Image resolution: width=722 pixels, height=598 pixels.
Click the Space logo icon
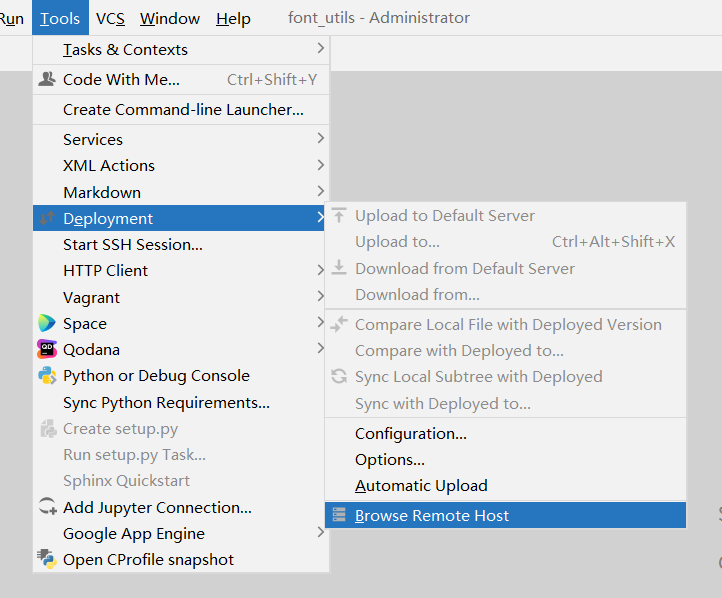pyautogui.click(x=47, y=323)
